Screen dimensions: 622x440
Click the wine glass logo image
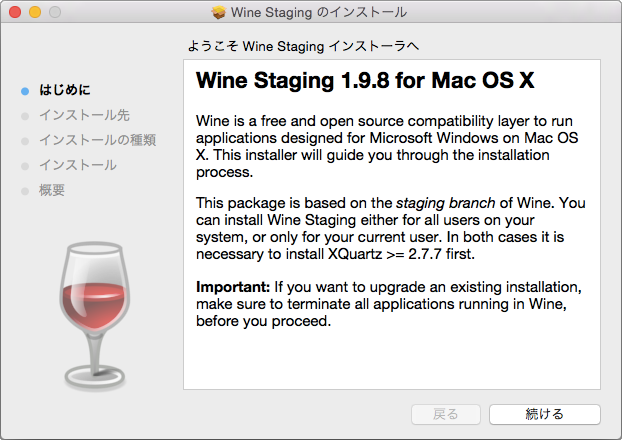pos(94,315)
